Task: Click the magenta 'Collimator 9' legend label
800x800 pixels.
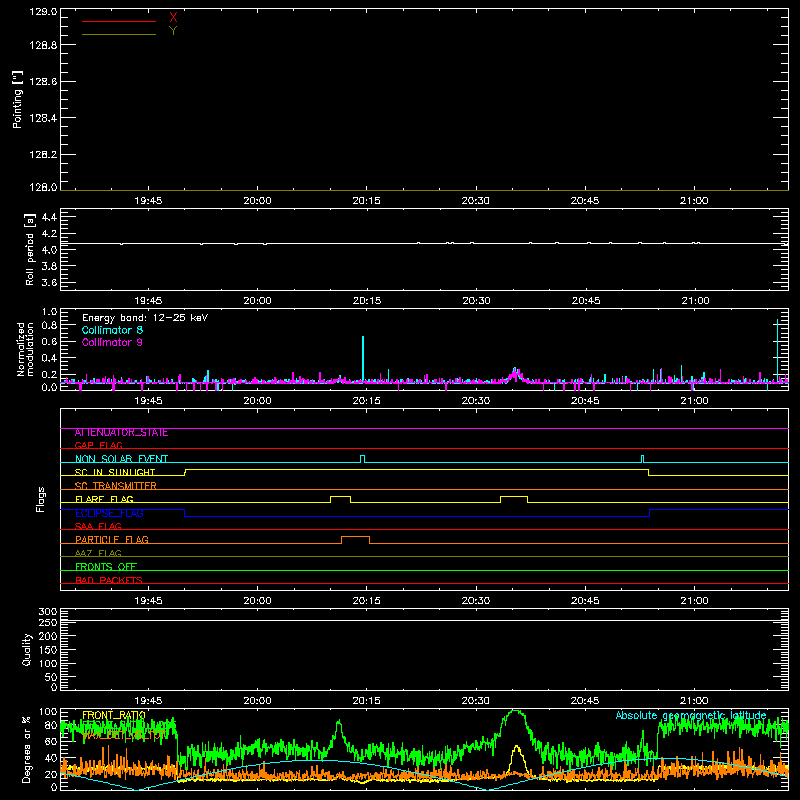Action: tap(112, 342)
